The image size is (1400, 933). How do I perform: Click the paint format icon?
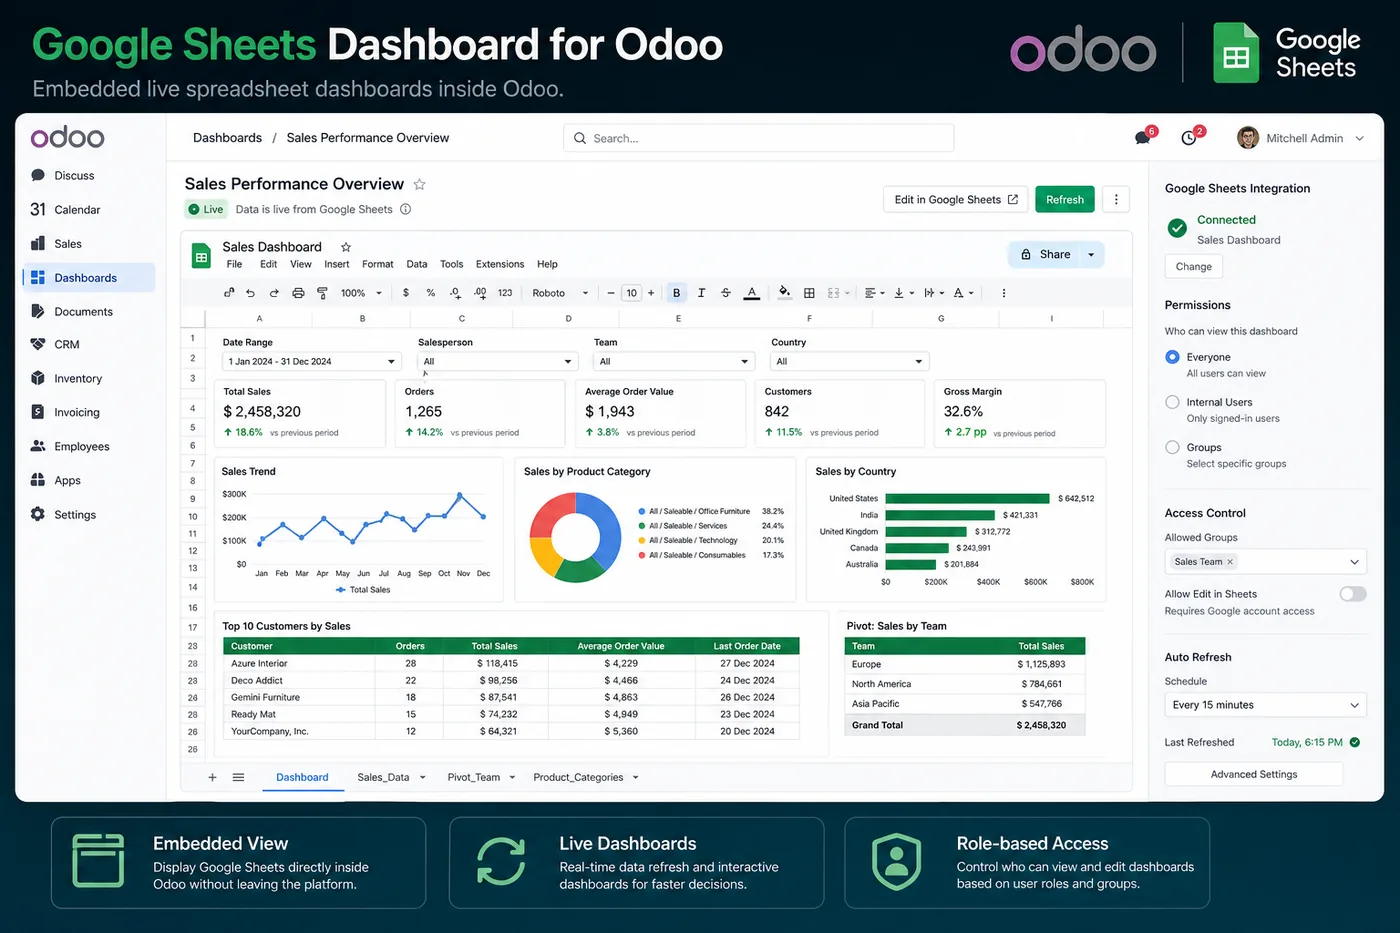322,293
